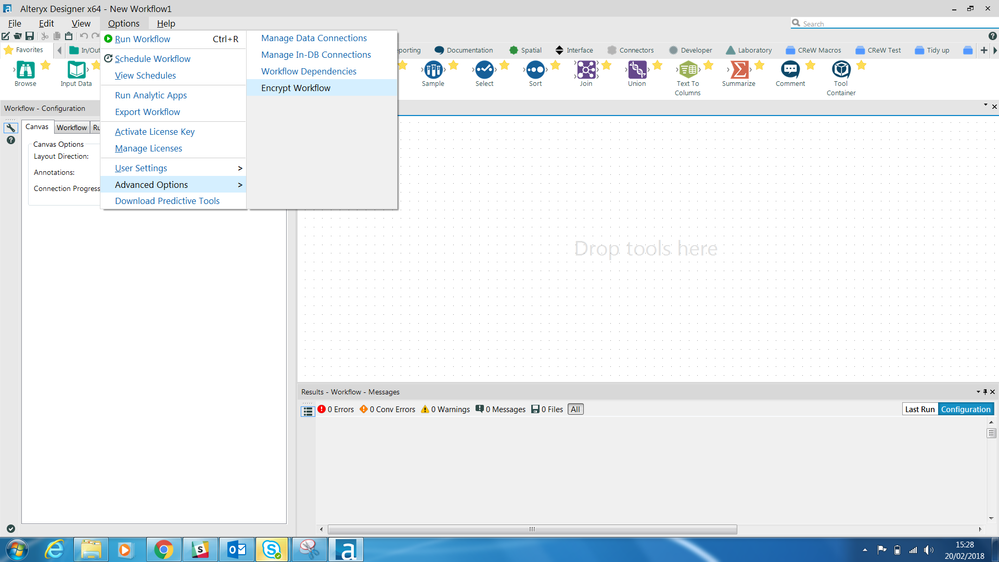Image resolution: width=999 pixels, height=562 pixels.
Task: Select the Browse tool icon
Action: pos(25,69)
